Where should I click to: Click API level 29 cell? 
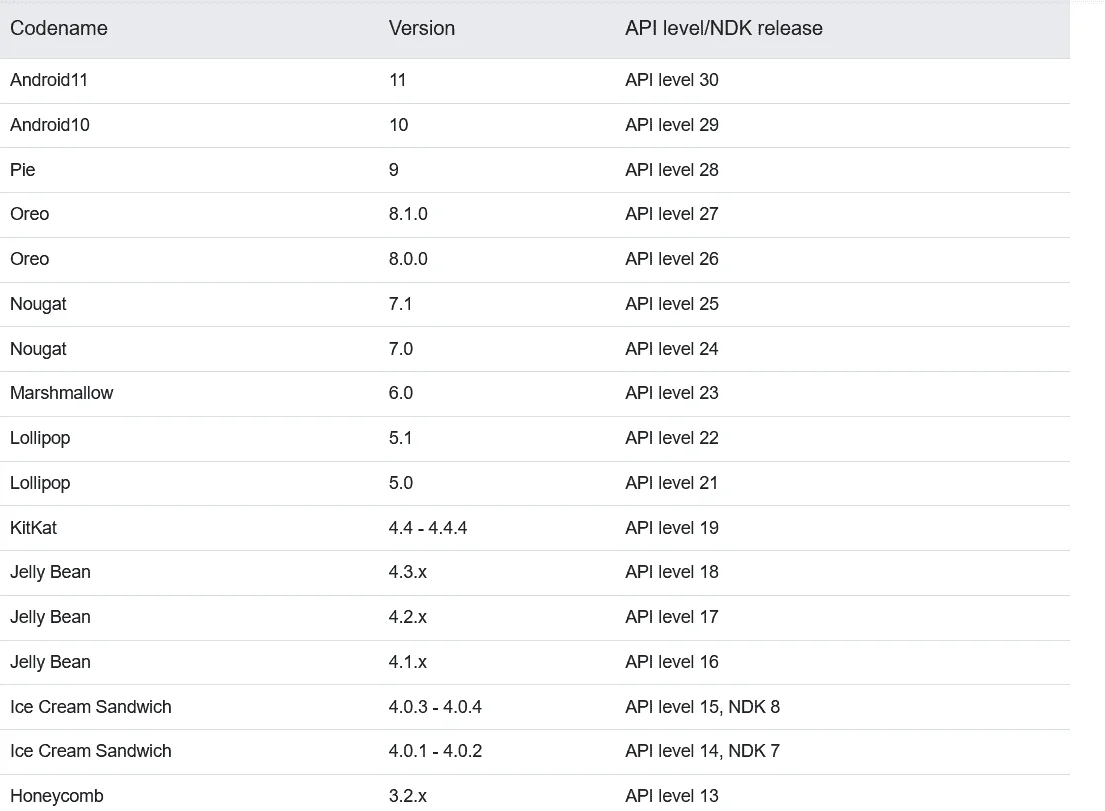pos(672,125)
